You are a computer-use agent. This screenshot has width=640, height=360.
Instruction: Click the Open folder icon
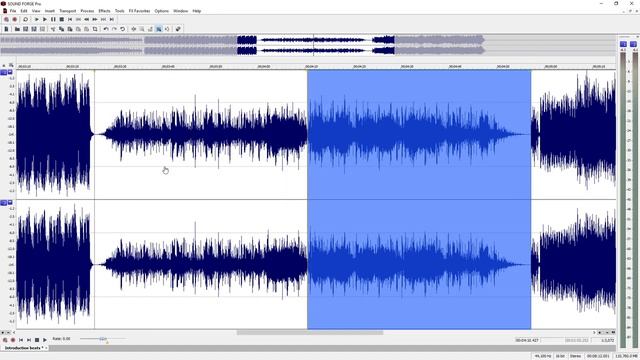coord(17,29)
